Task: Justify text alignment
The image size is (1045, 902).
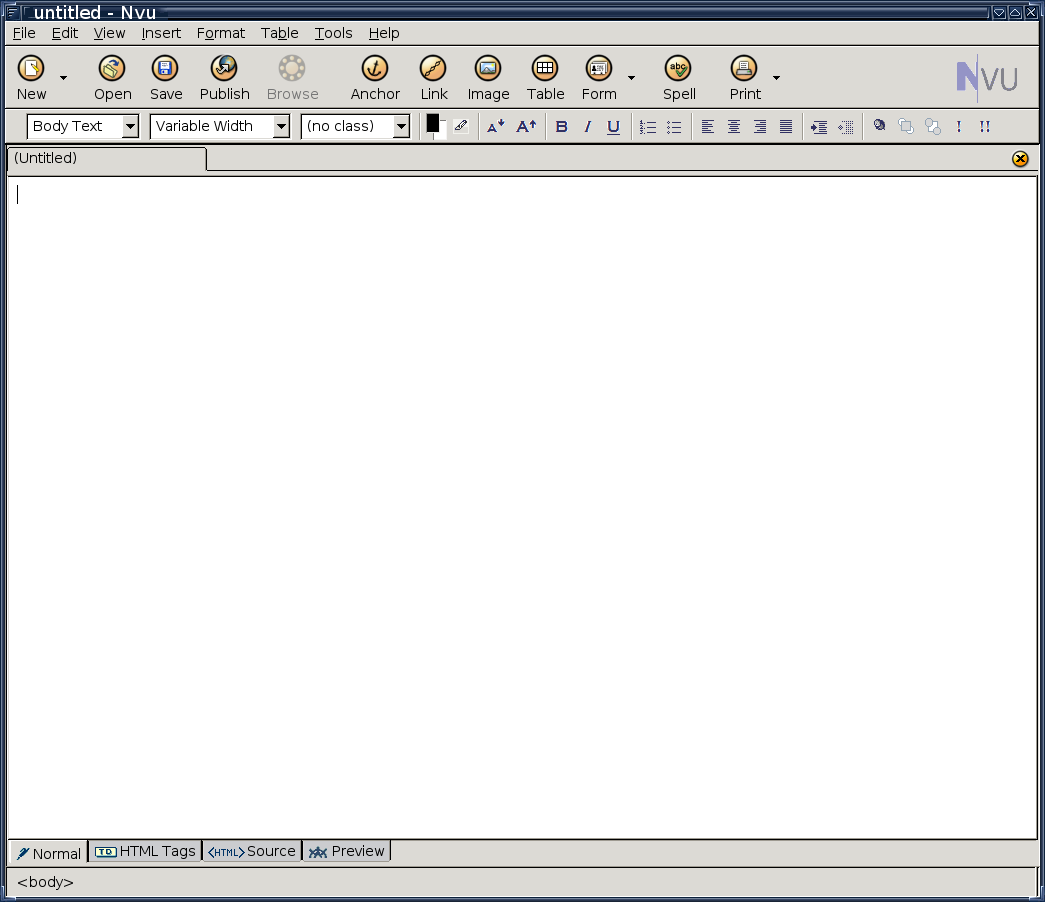Action: 786,127
